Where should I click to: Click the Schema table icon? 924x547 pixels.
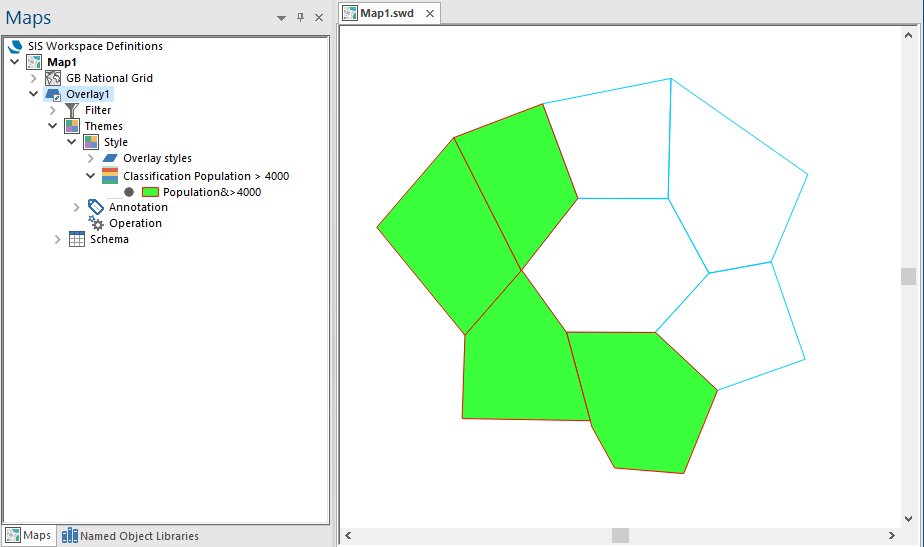tap(77, 239)
